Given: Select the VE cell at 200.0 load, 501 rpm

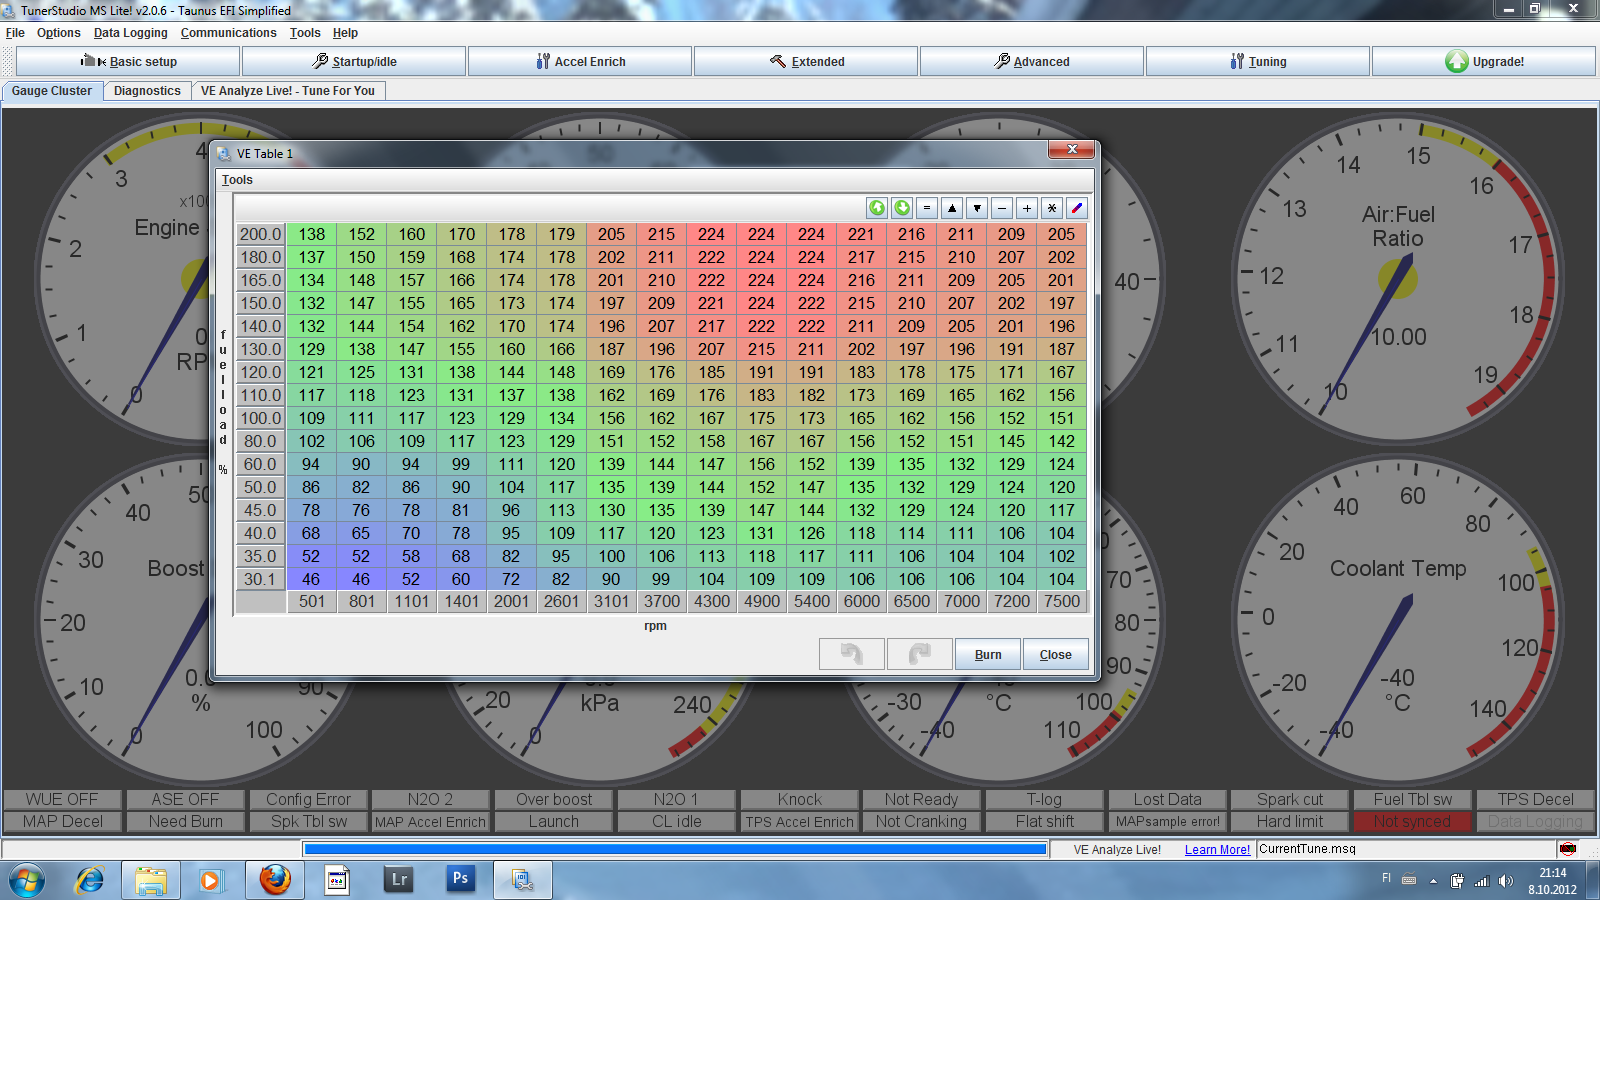Looking at the screenshot, I should pos(312,234).
